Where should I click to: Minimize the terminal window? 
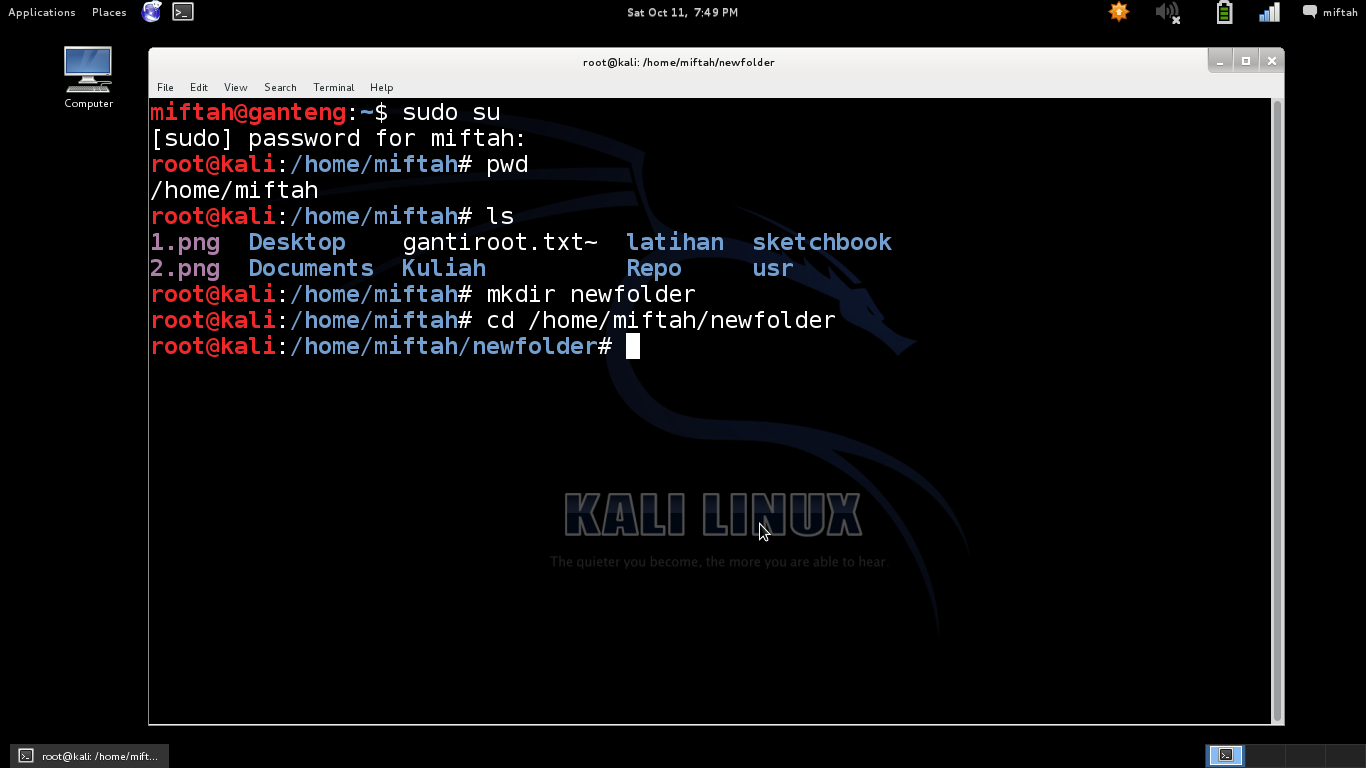tap(1220, 61)
